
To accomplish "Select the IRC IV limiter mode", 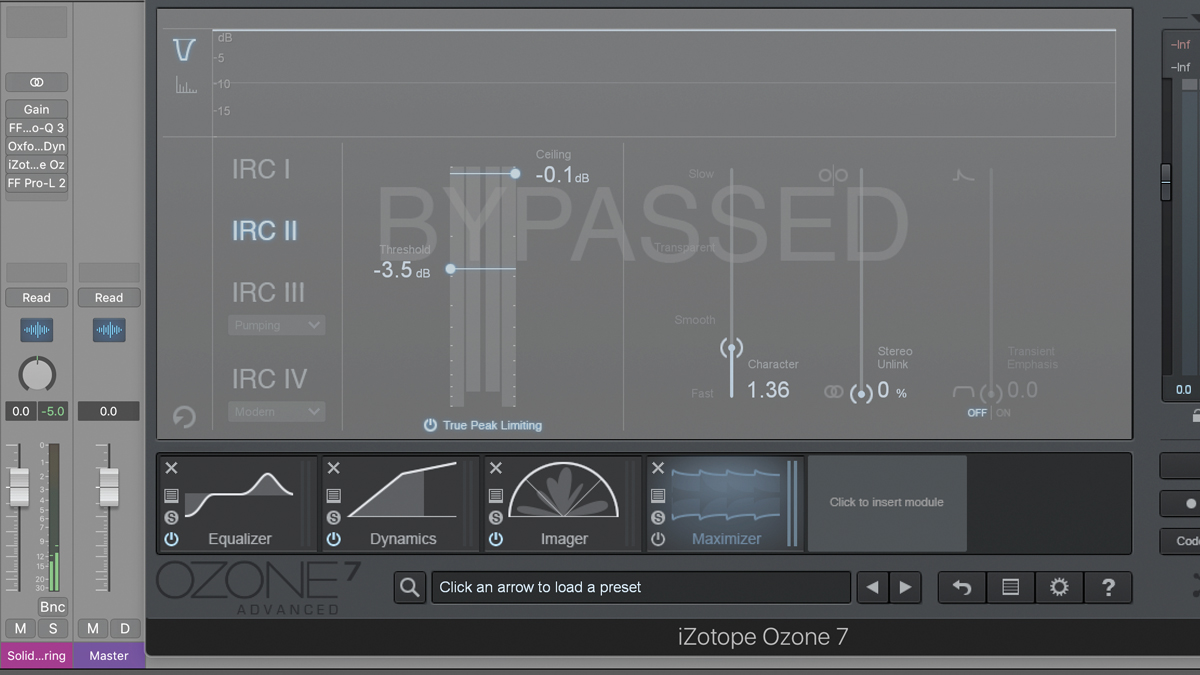I will pyautogui.click(x=270, y=379).
